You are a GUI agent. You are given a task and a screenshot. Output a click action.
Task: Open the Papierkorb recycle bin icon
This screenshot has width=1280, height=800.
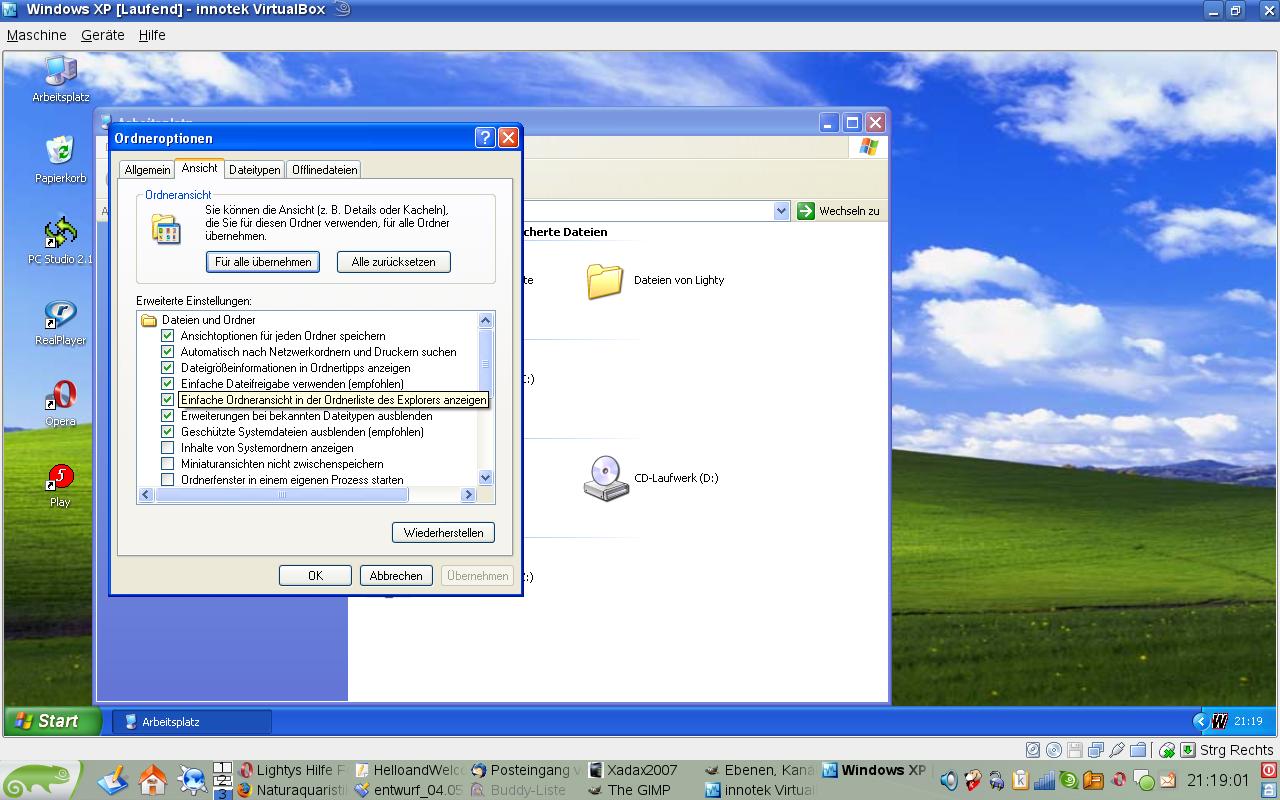60,152
